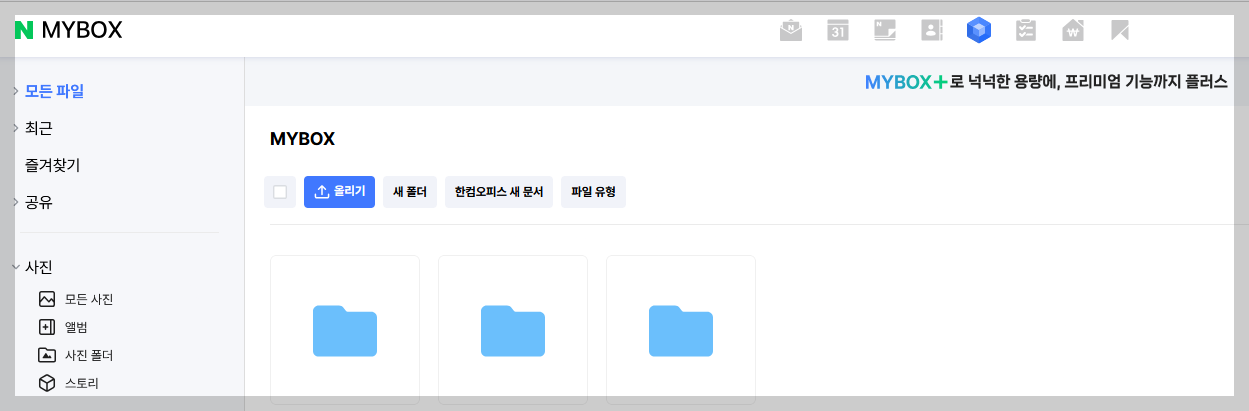Open 즐겨찾기 favorites in sidebar

point(52,165)
